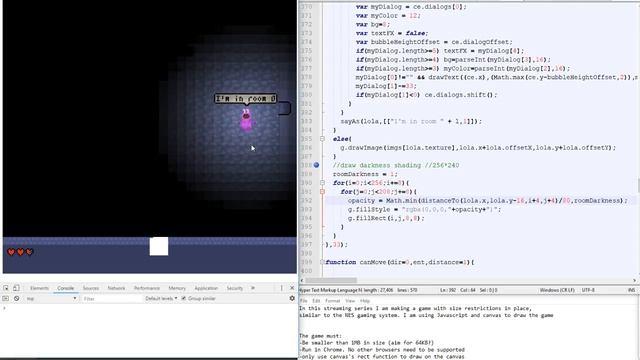Select the Console tab in DevTools

65,288
